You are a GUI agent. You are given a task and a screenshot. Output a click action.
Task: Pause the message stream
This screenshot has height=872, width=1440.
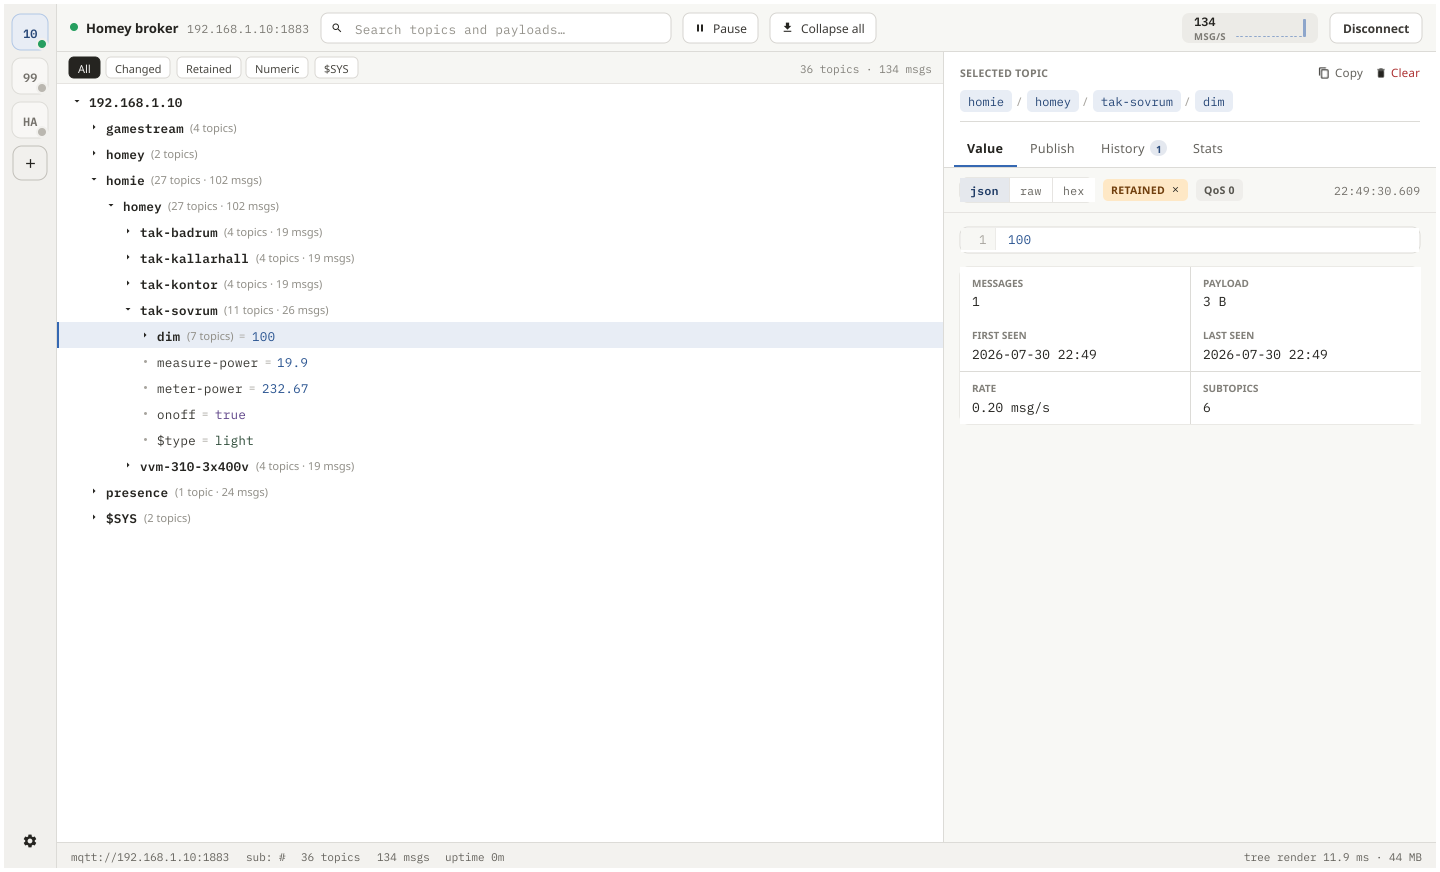pos(720,28)
